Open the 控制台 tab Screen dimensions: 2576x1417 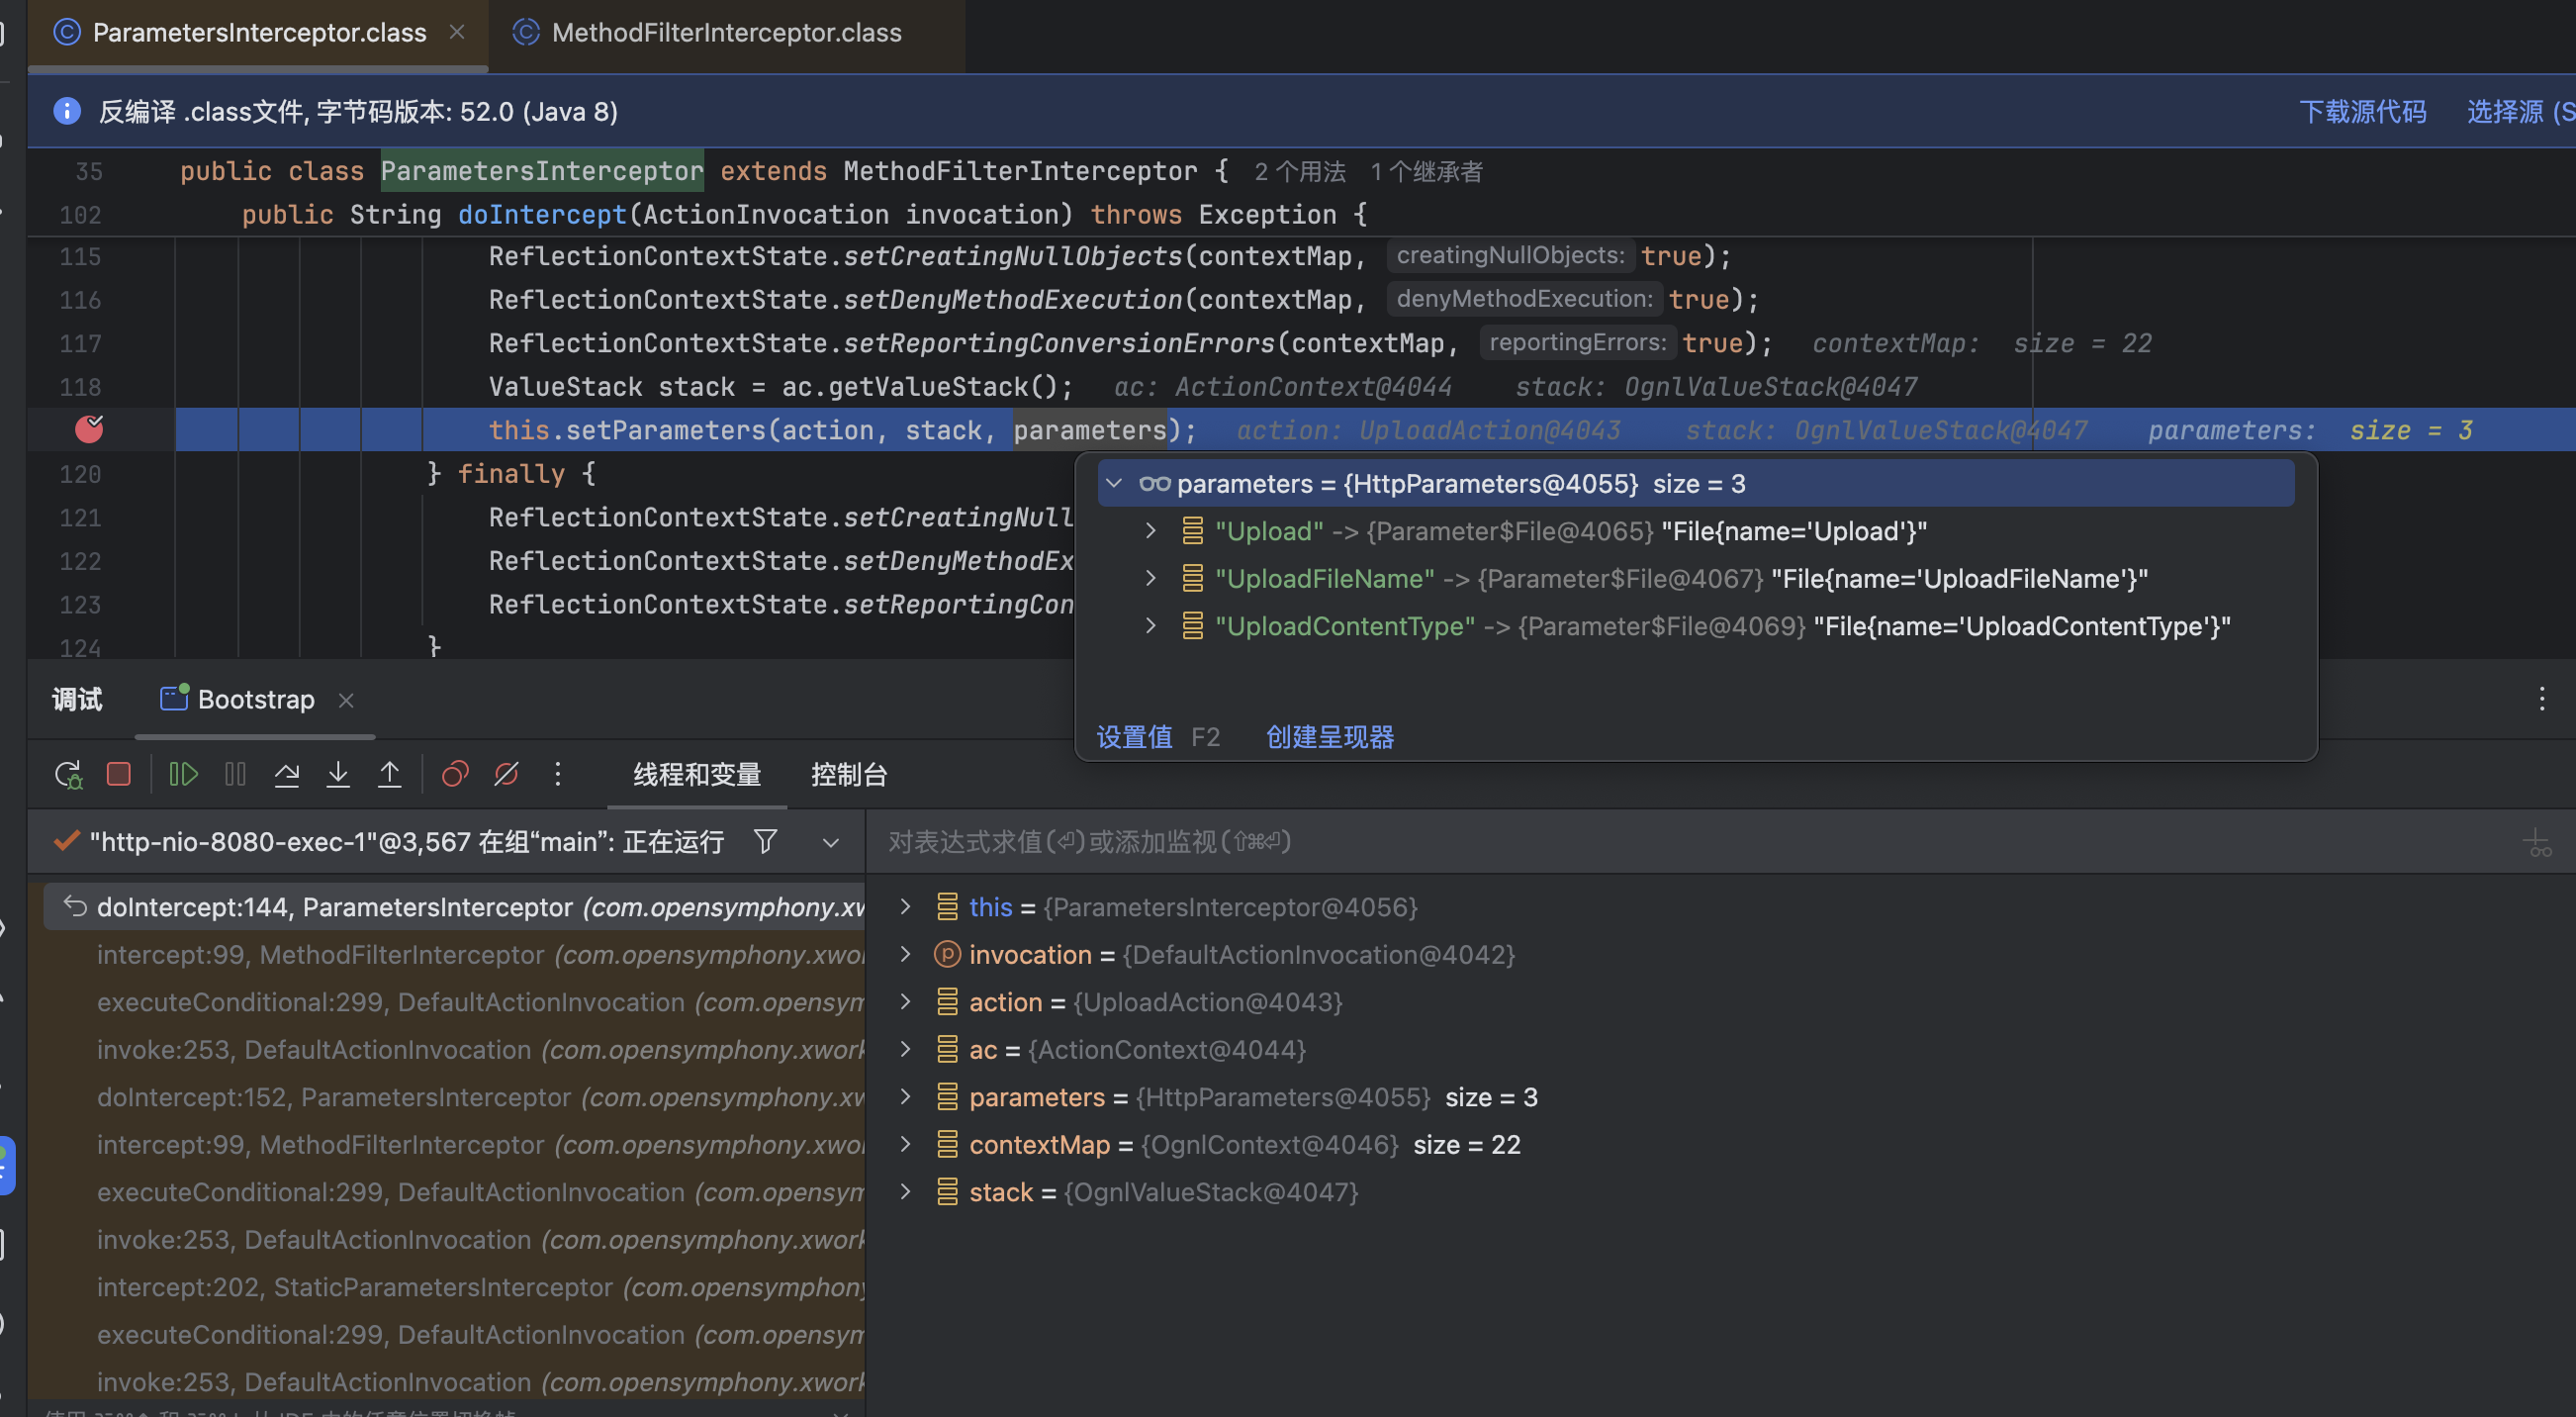pyautogui.click(x=849, y=774)
